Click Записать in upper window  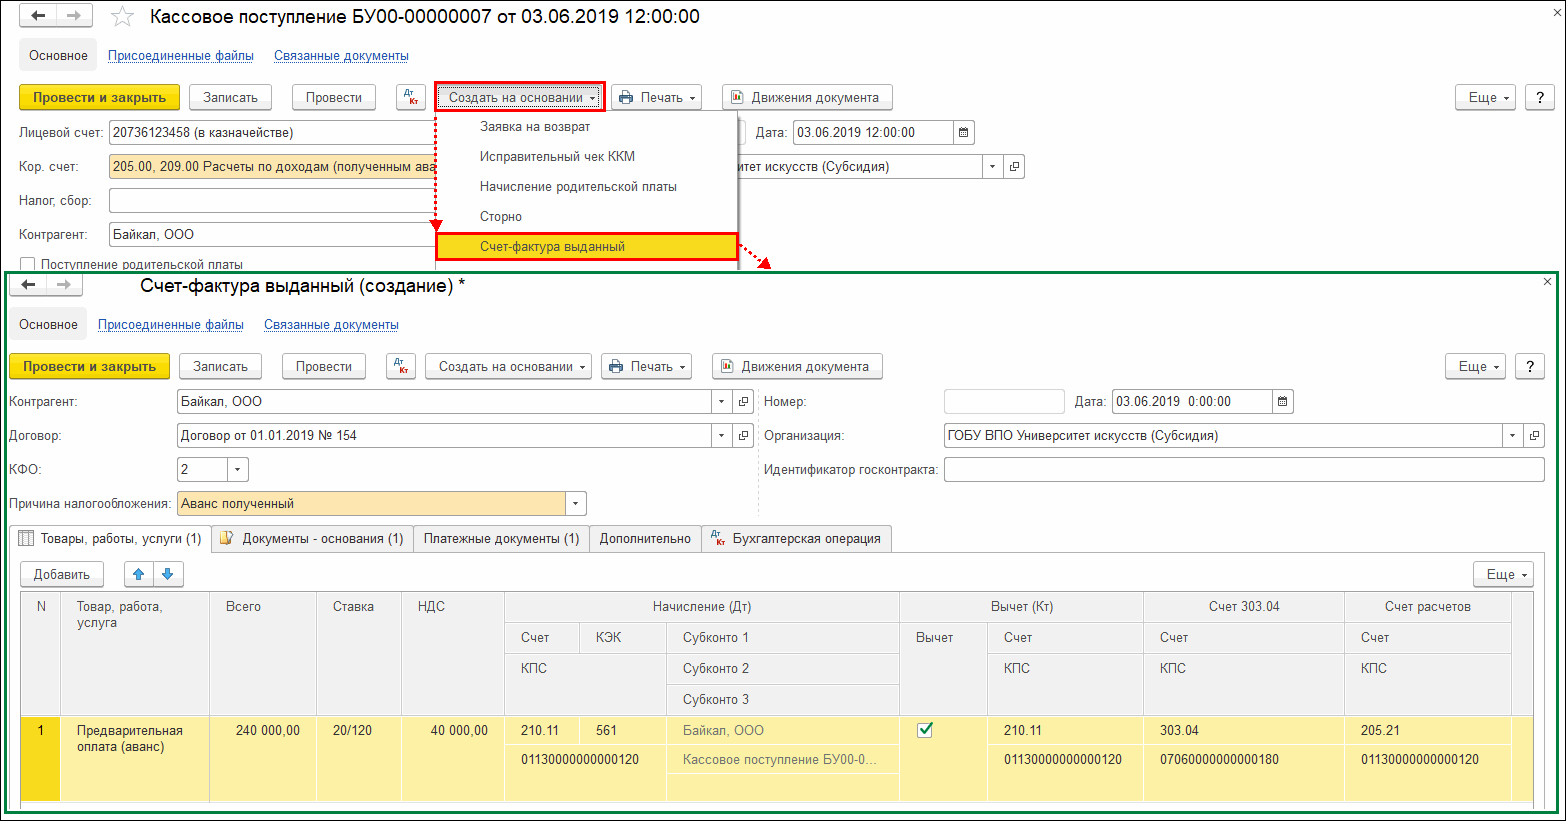231,97
